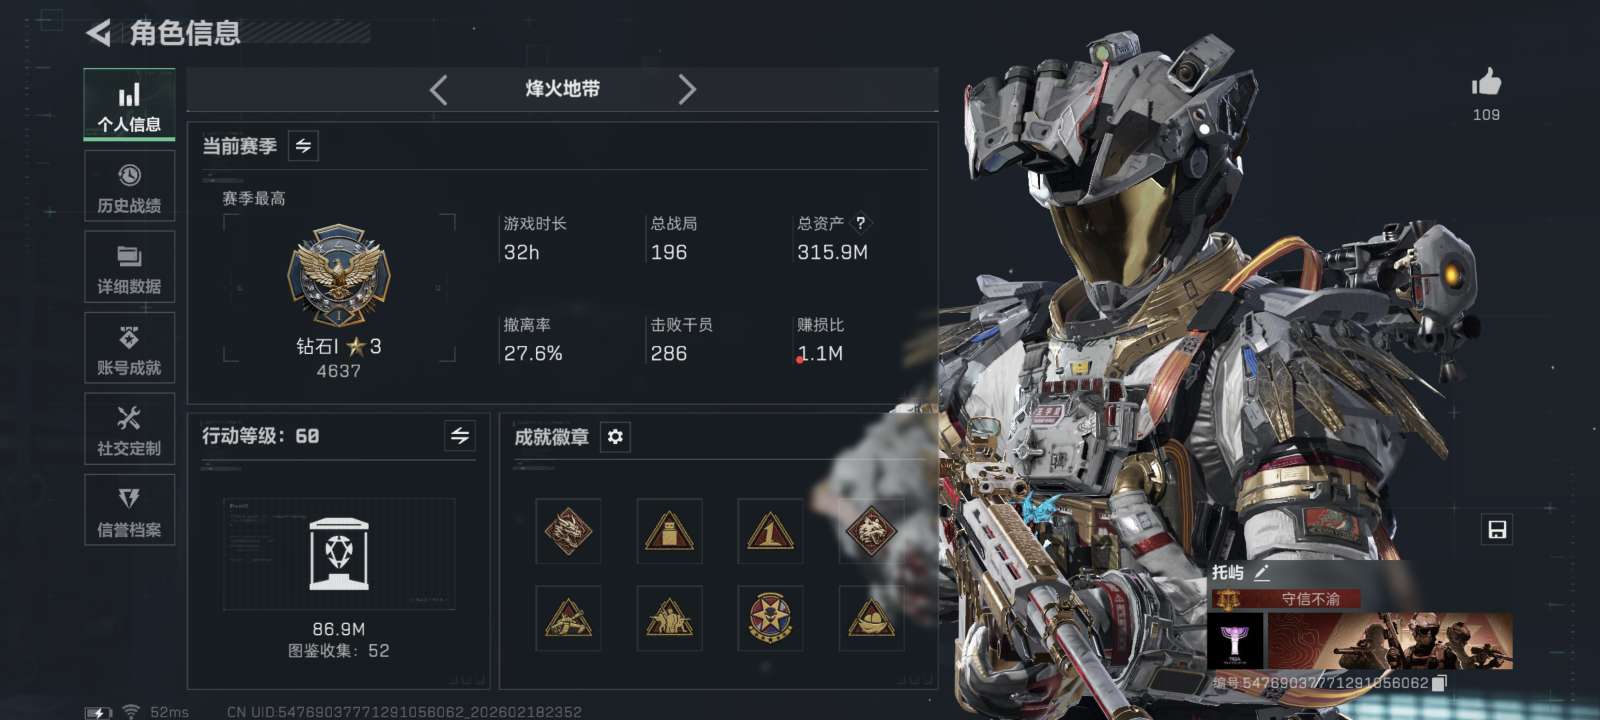Click the save icon beside the character
Viewport: 1600px width, 720px height.
pyautogui.click(x=1497, y=530)
